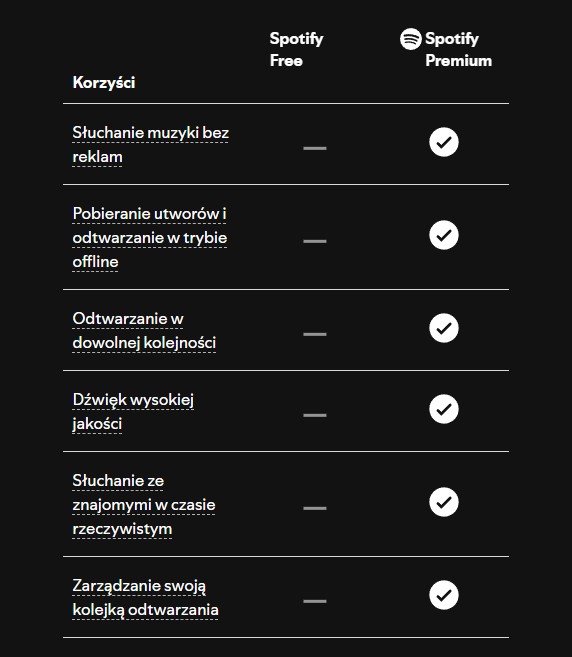Screen dimensions: 572x657
Task: Open 'Słuchanie ze znajomymi w czasie rzeczywistym' link
Action: (144, 505)
